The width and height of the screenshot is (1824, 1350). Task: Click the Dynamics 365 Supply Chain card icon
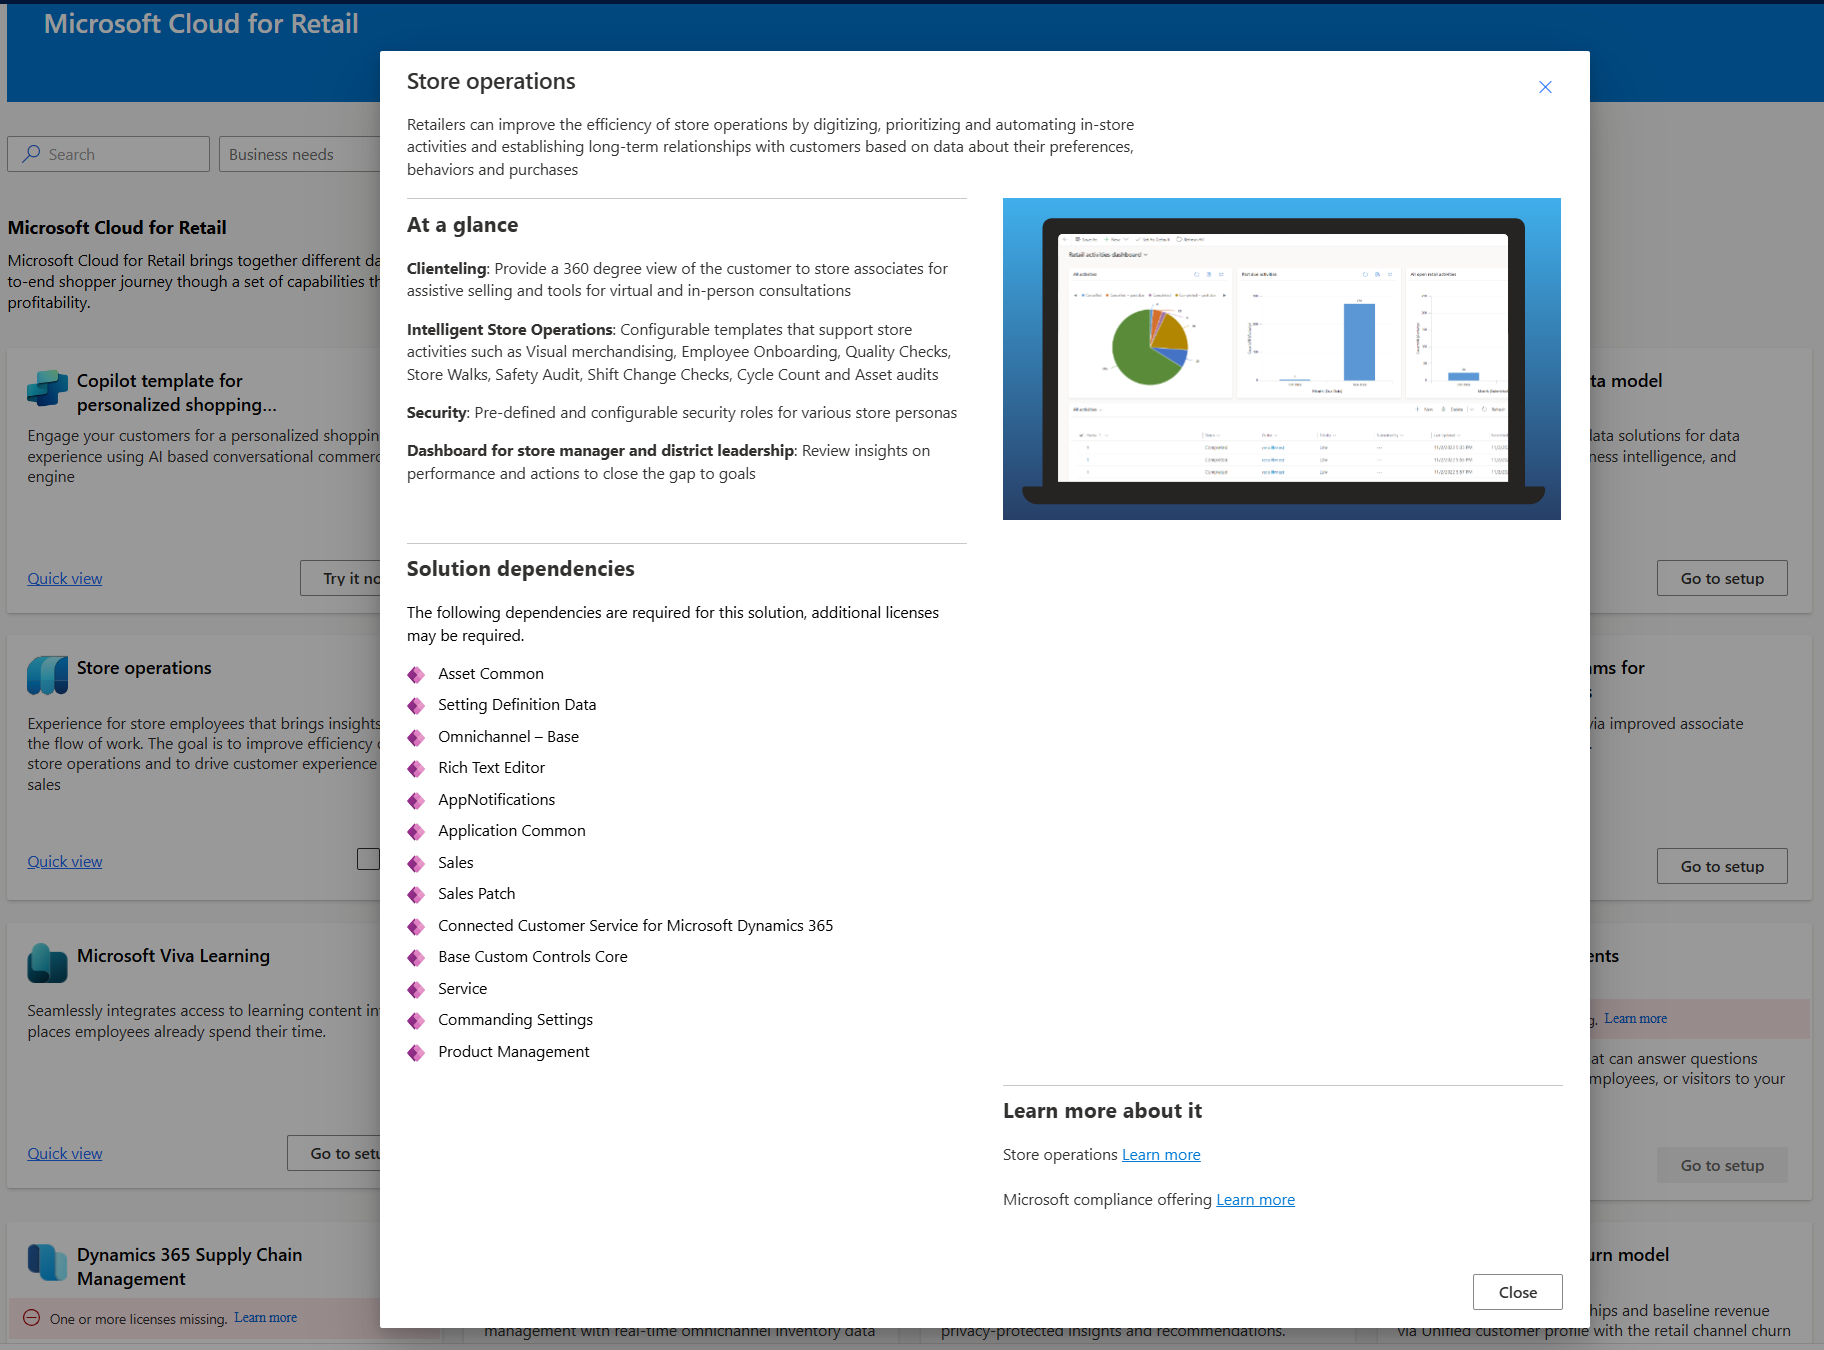[47, 1262]
